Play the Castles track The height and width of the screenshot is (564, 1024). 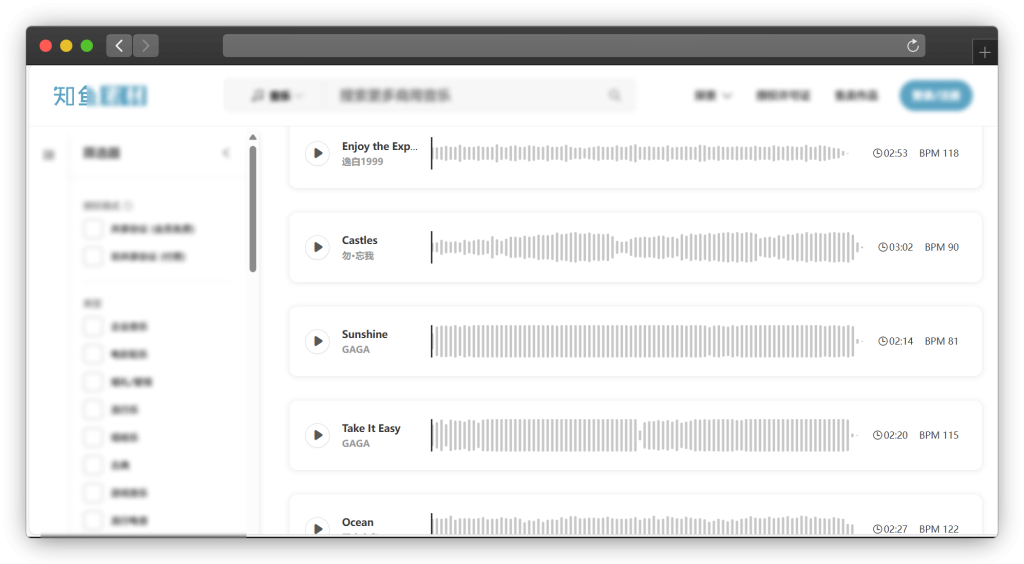tap(317, 247)
